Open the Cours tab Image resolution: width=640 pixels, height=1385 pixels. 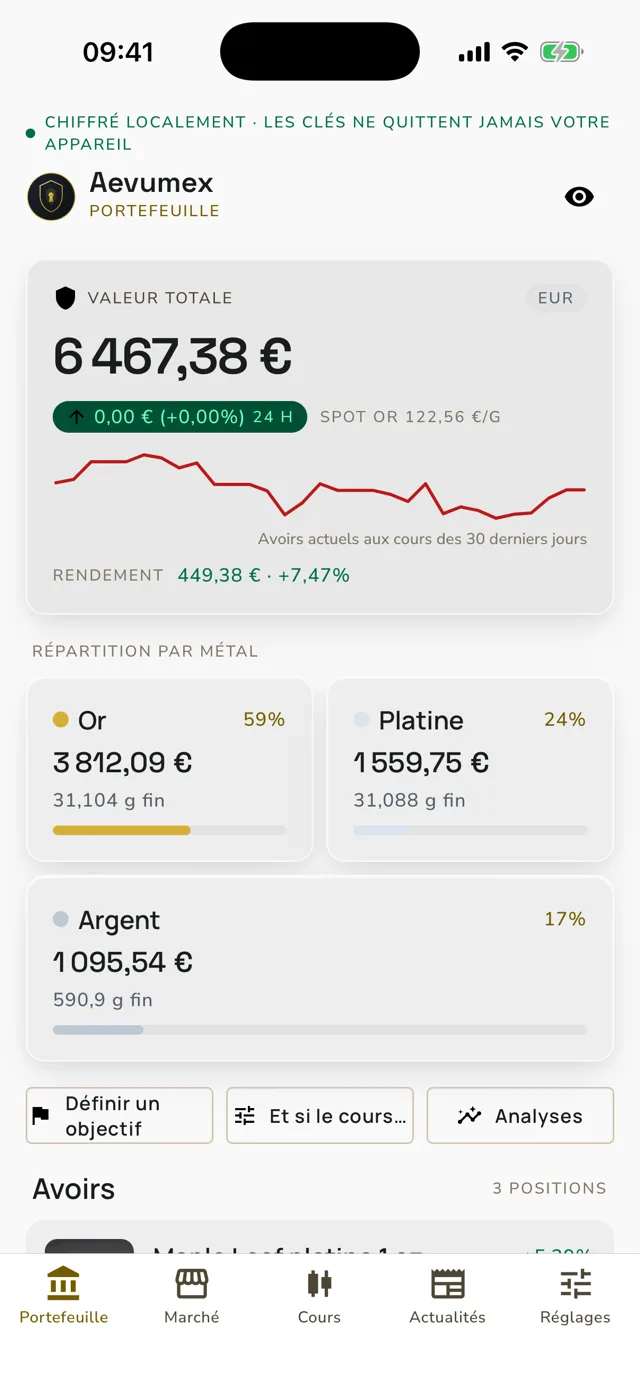point(319,1297)
